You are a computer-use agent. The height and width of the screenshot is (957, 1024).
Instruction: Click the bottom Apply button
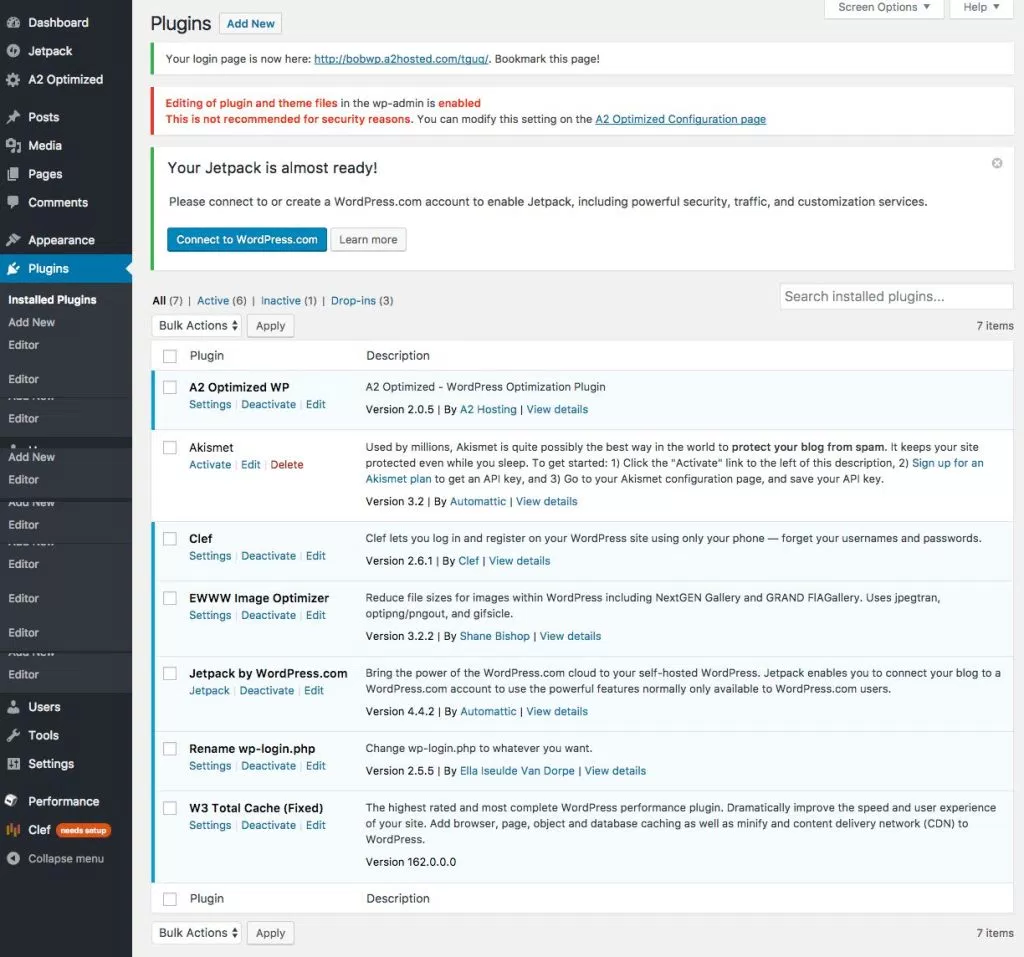[270, 933]
